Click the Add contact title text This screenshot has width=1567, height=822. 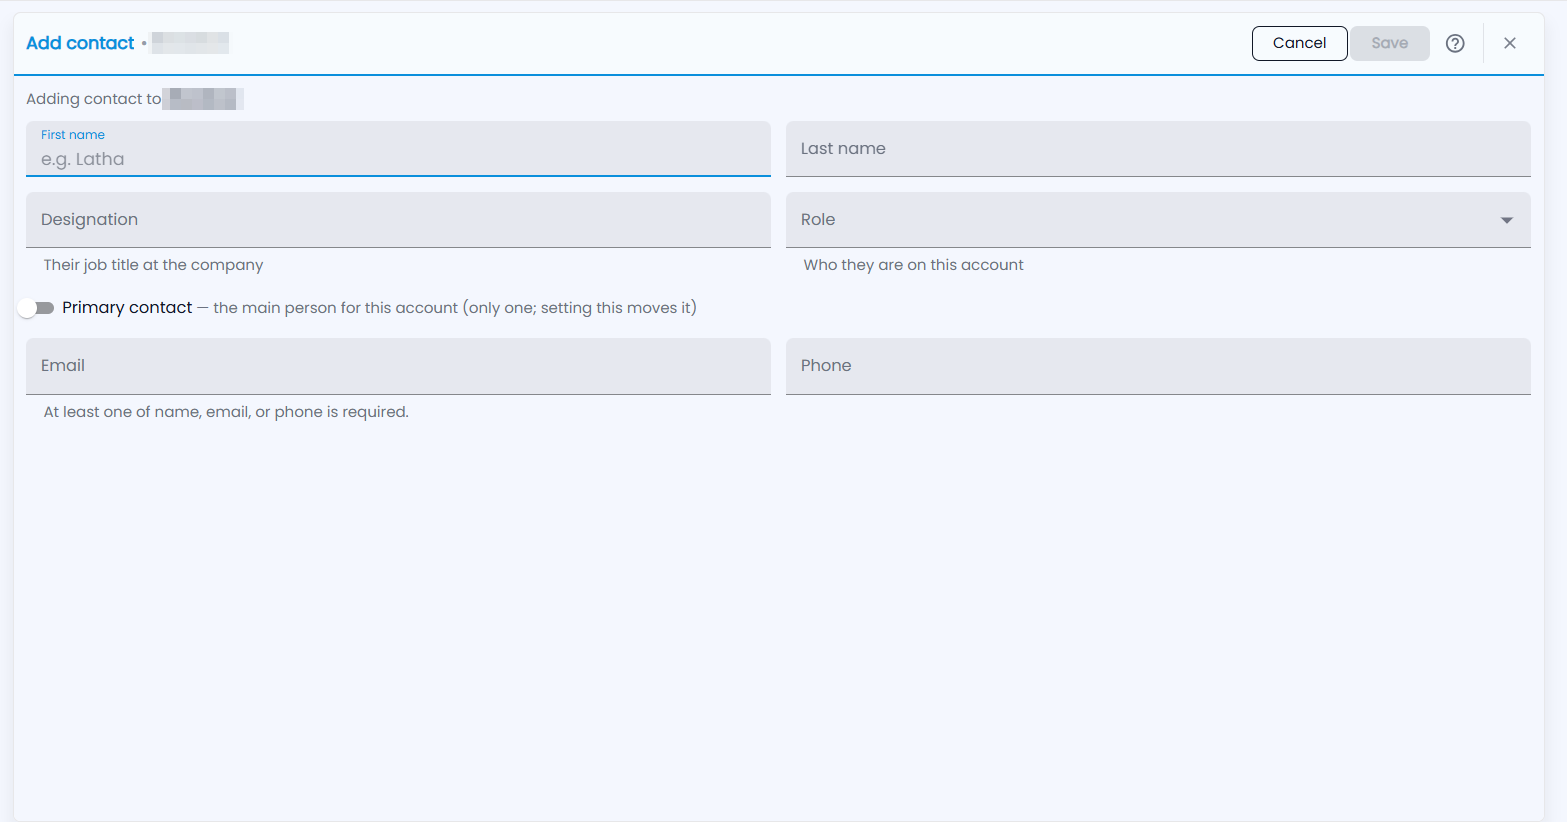pos(80,43)
